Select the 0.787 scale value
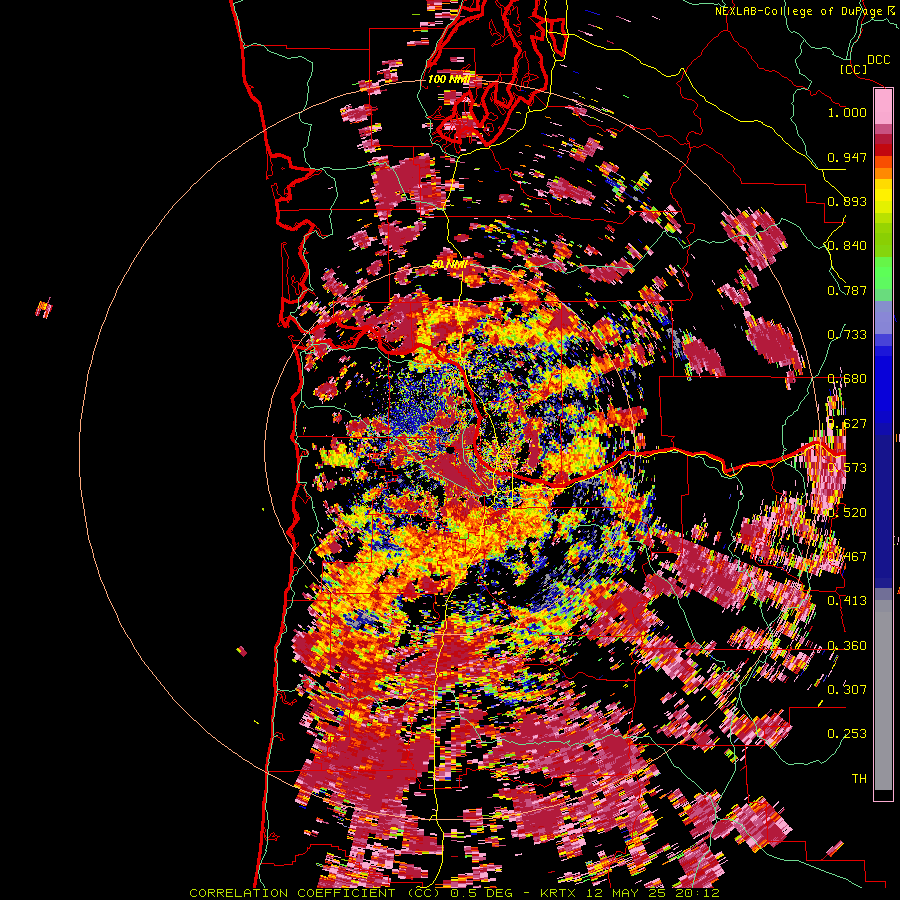Screen dimensions: 900x900 point(847,290)
